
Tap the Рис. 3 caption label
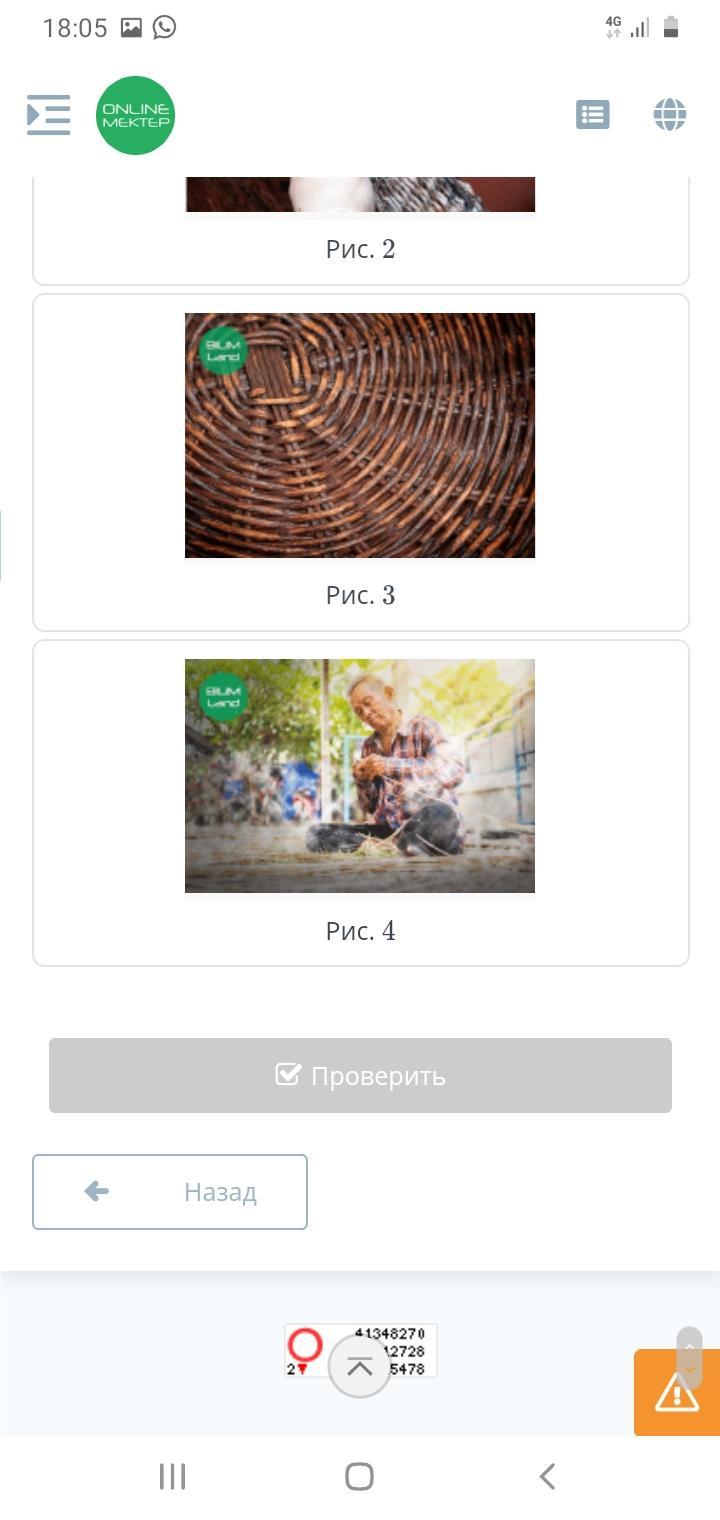(361, 595)
